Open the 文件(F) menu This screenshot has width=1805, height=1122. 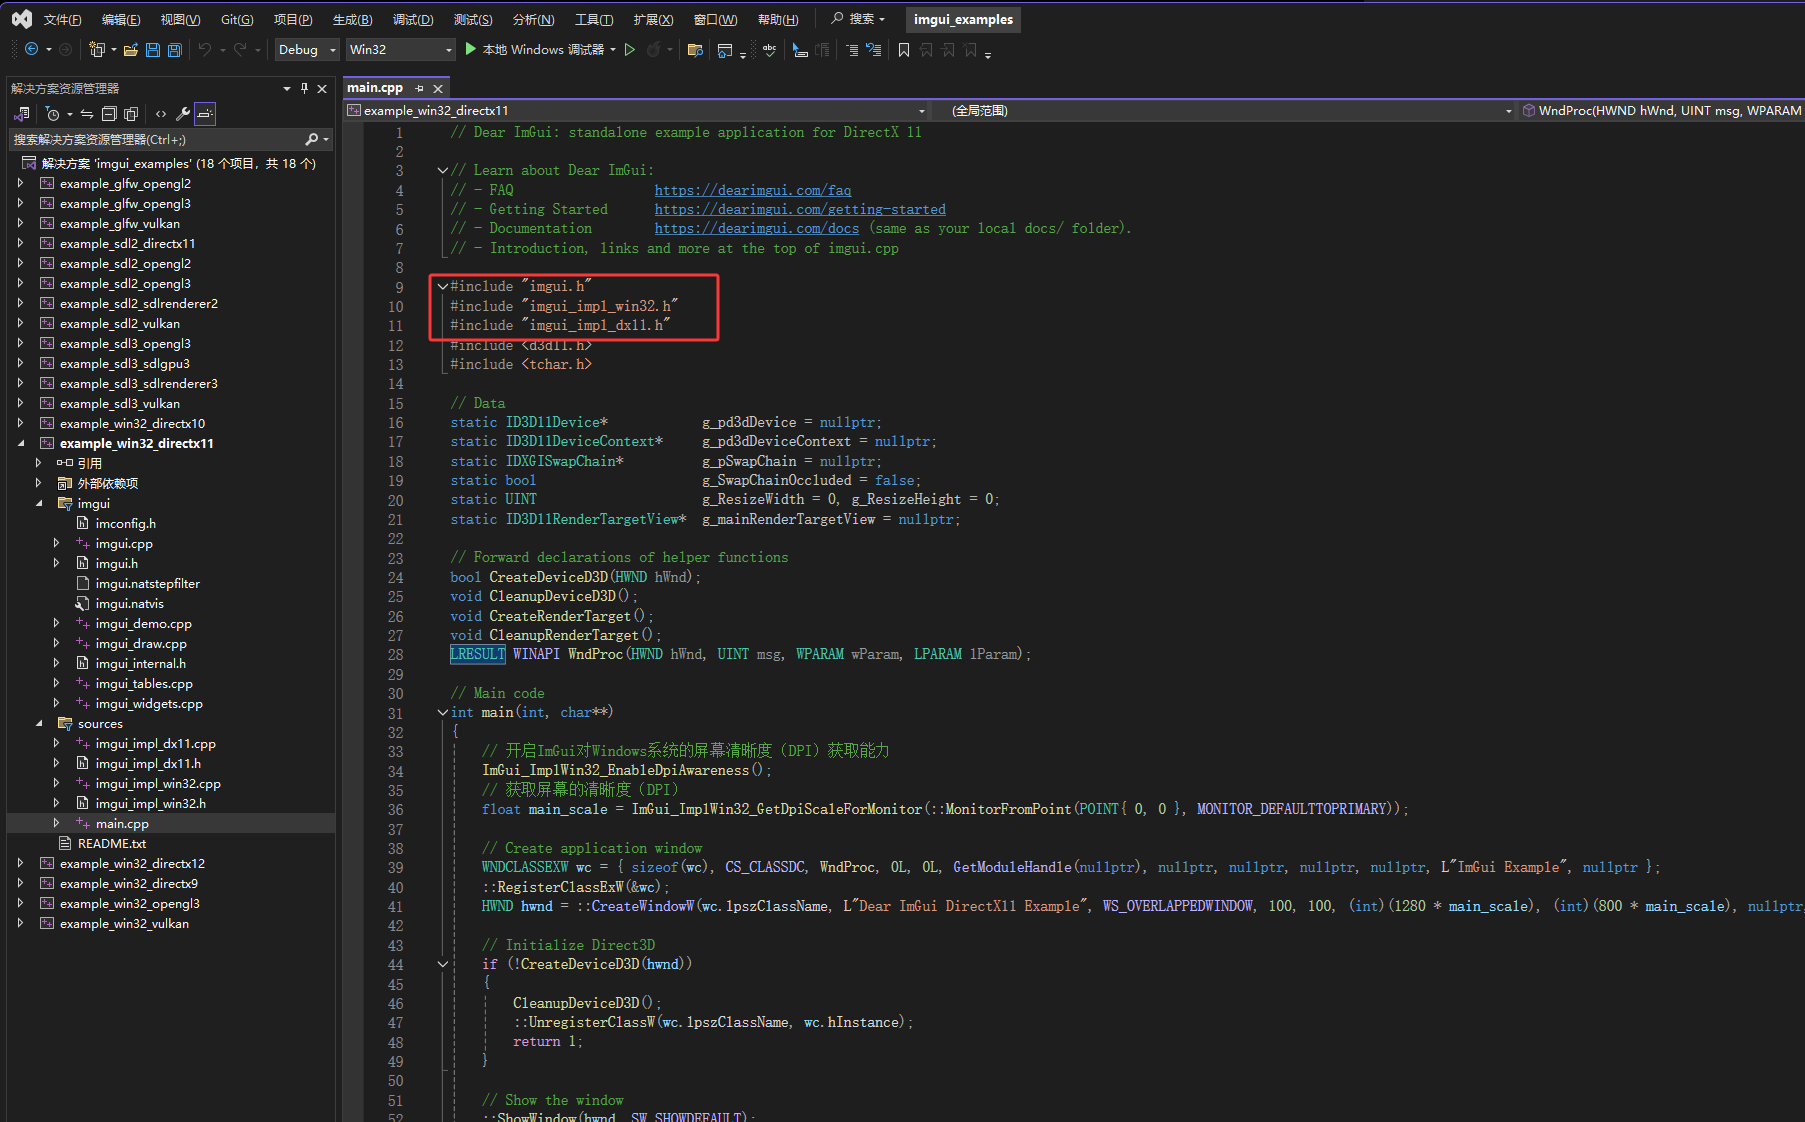(x=62, y=19)
